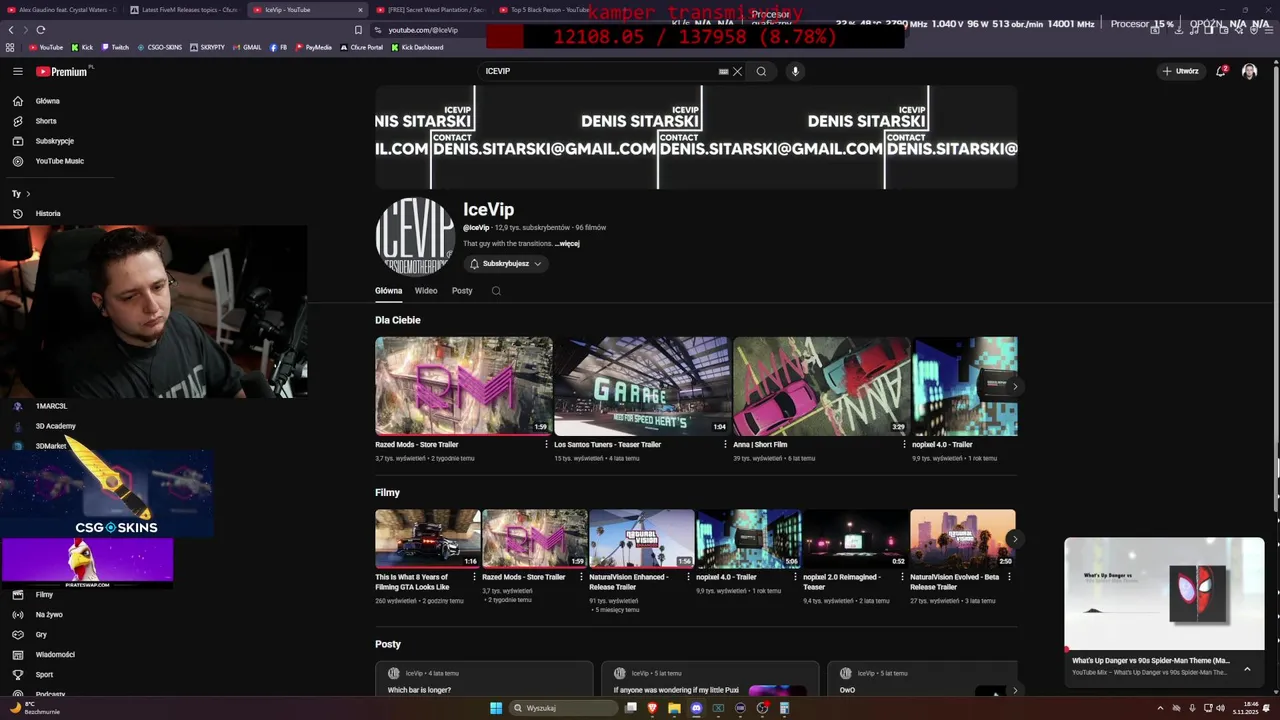Viewport: 1280px width, 720px height.
Task: Clear the ICEVIP search text
Action: tap(738, 71)
